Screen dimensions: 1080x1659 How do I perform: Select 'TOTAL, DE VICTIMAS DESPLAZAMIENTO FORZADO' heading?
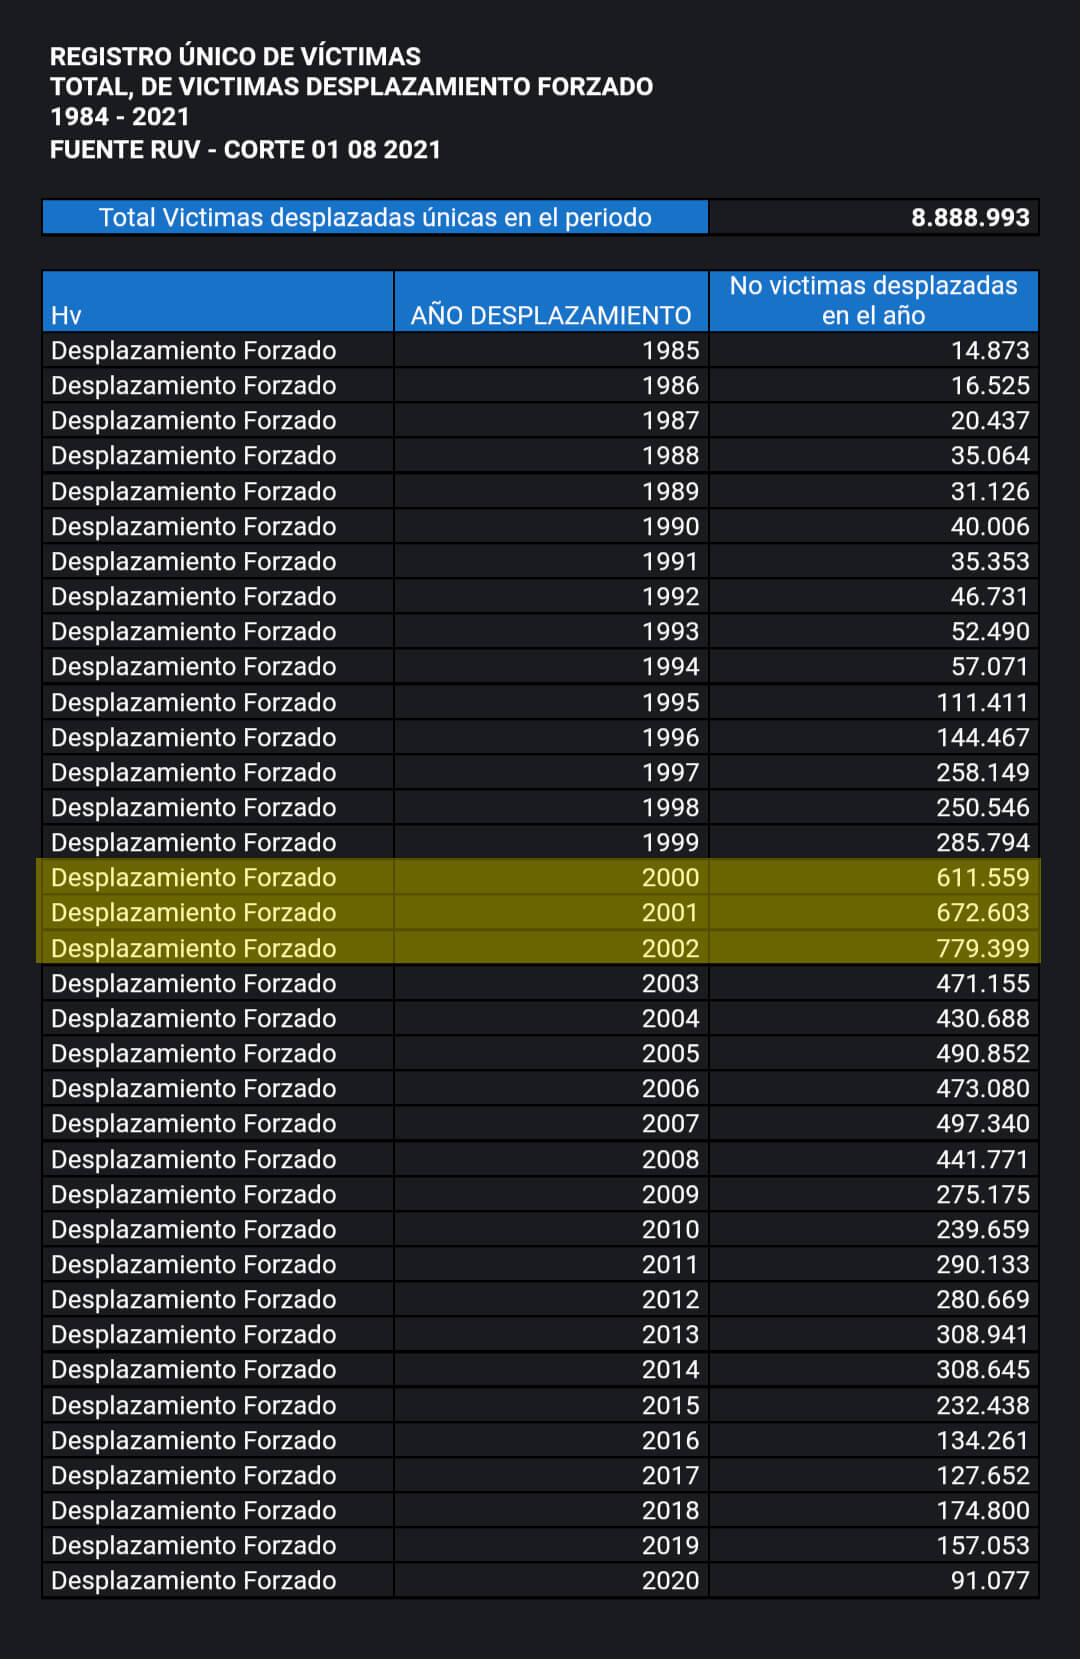(351, 87)
